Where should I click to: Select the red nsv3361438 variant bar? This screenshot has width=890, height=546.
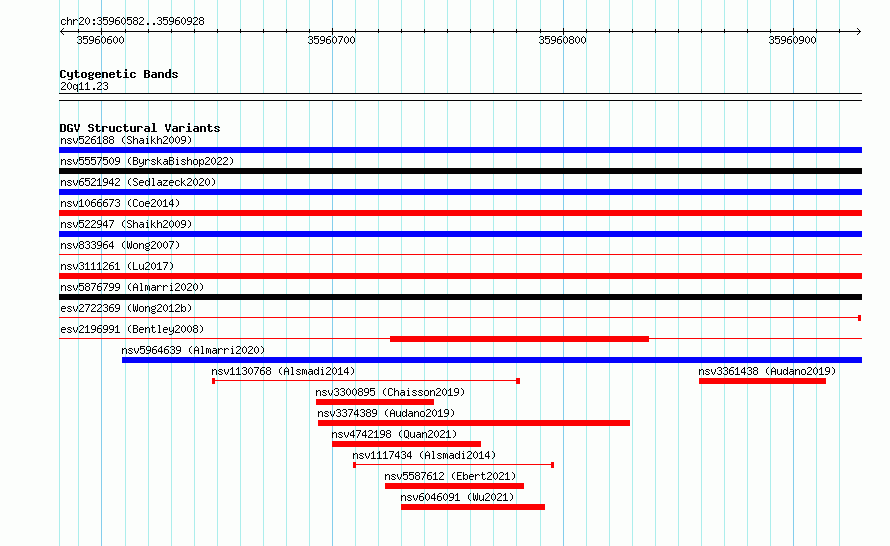point(762,381)
